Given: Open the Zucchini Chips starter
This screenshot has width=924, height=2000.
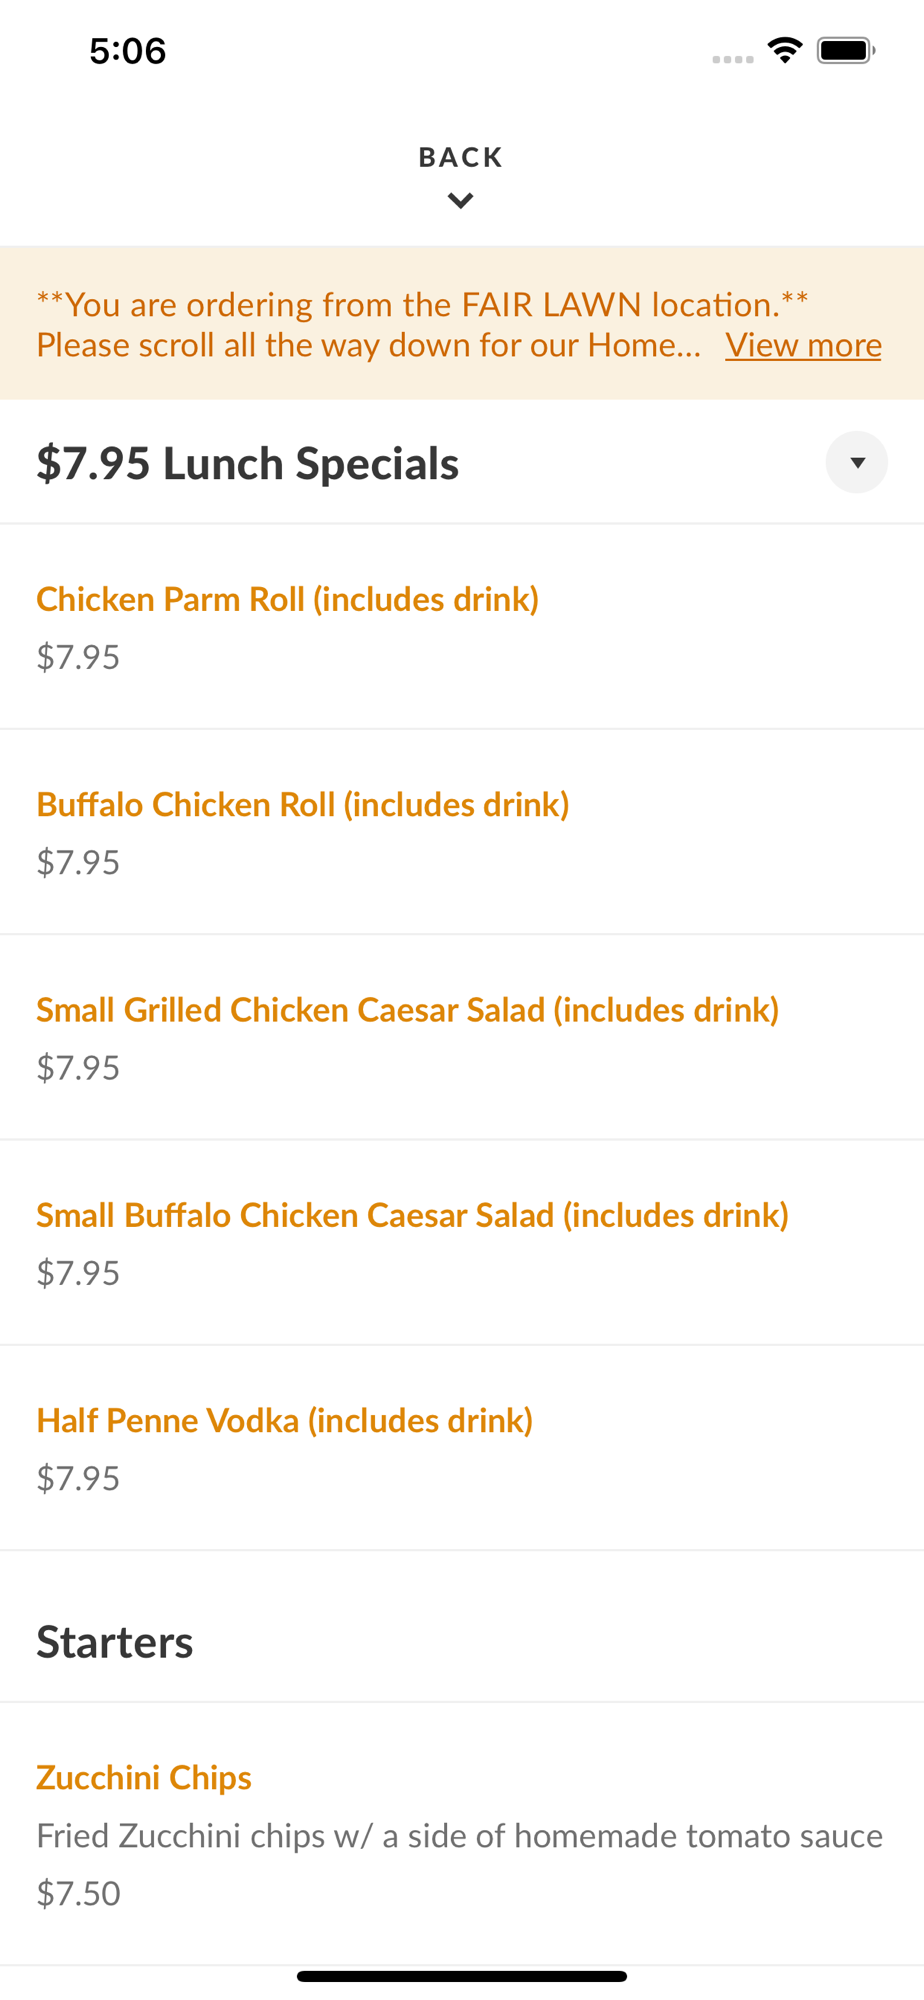Looking at the screenshot, I should tap(144, 1777).
